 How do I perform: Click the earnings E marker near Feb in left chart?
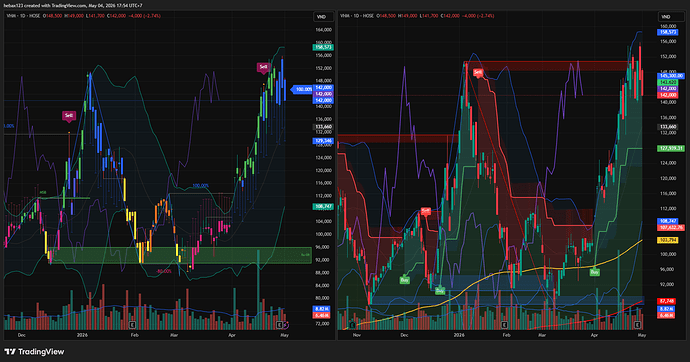tap(132, 325)
